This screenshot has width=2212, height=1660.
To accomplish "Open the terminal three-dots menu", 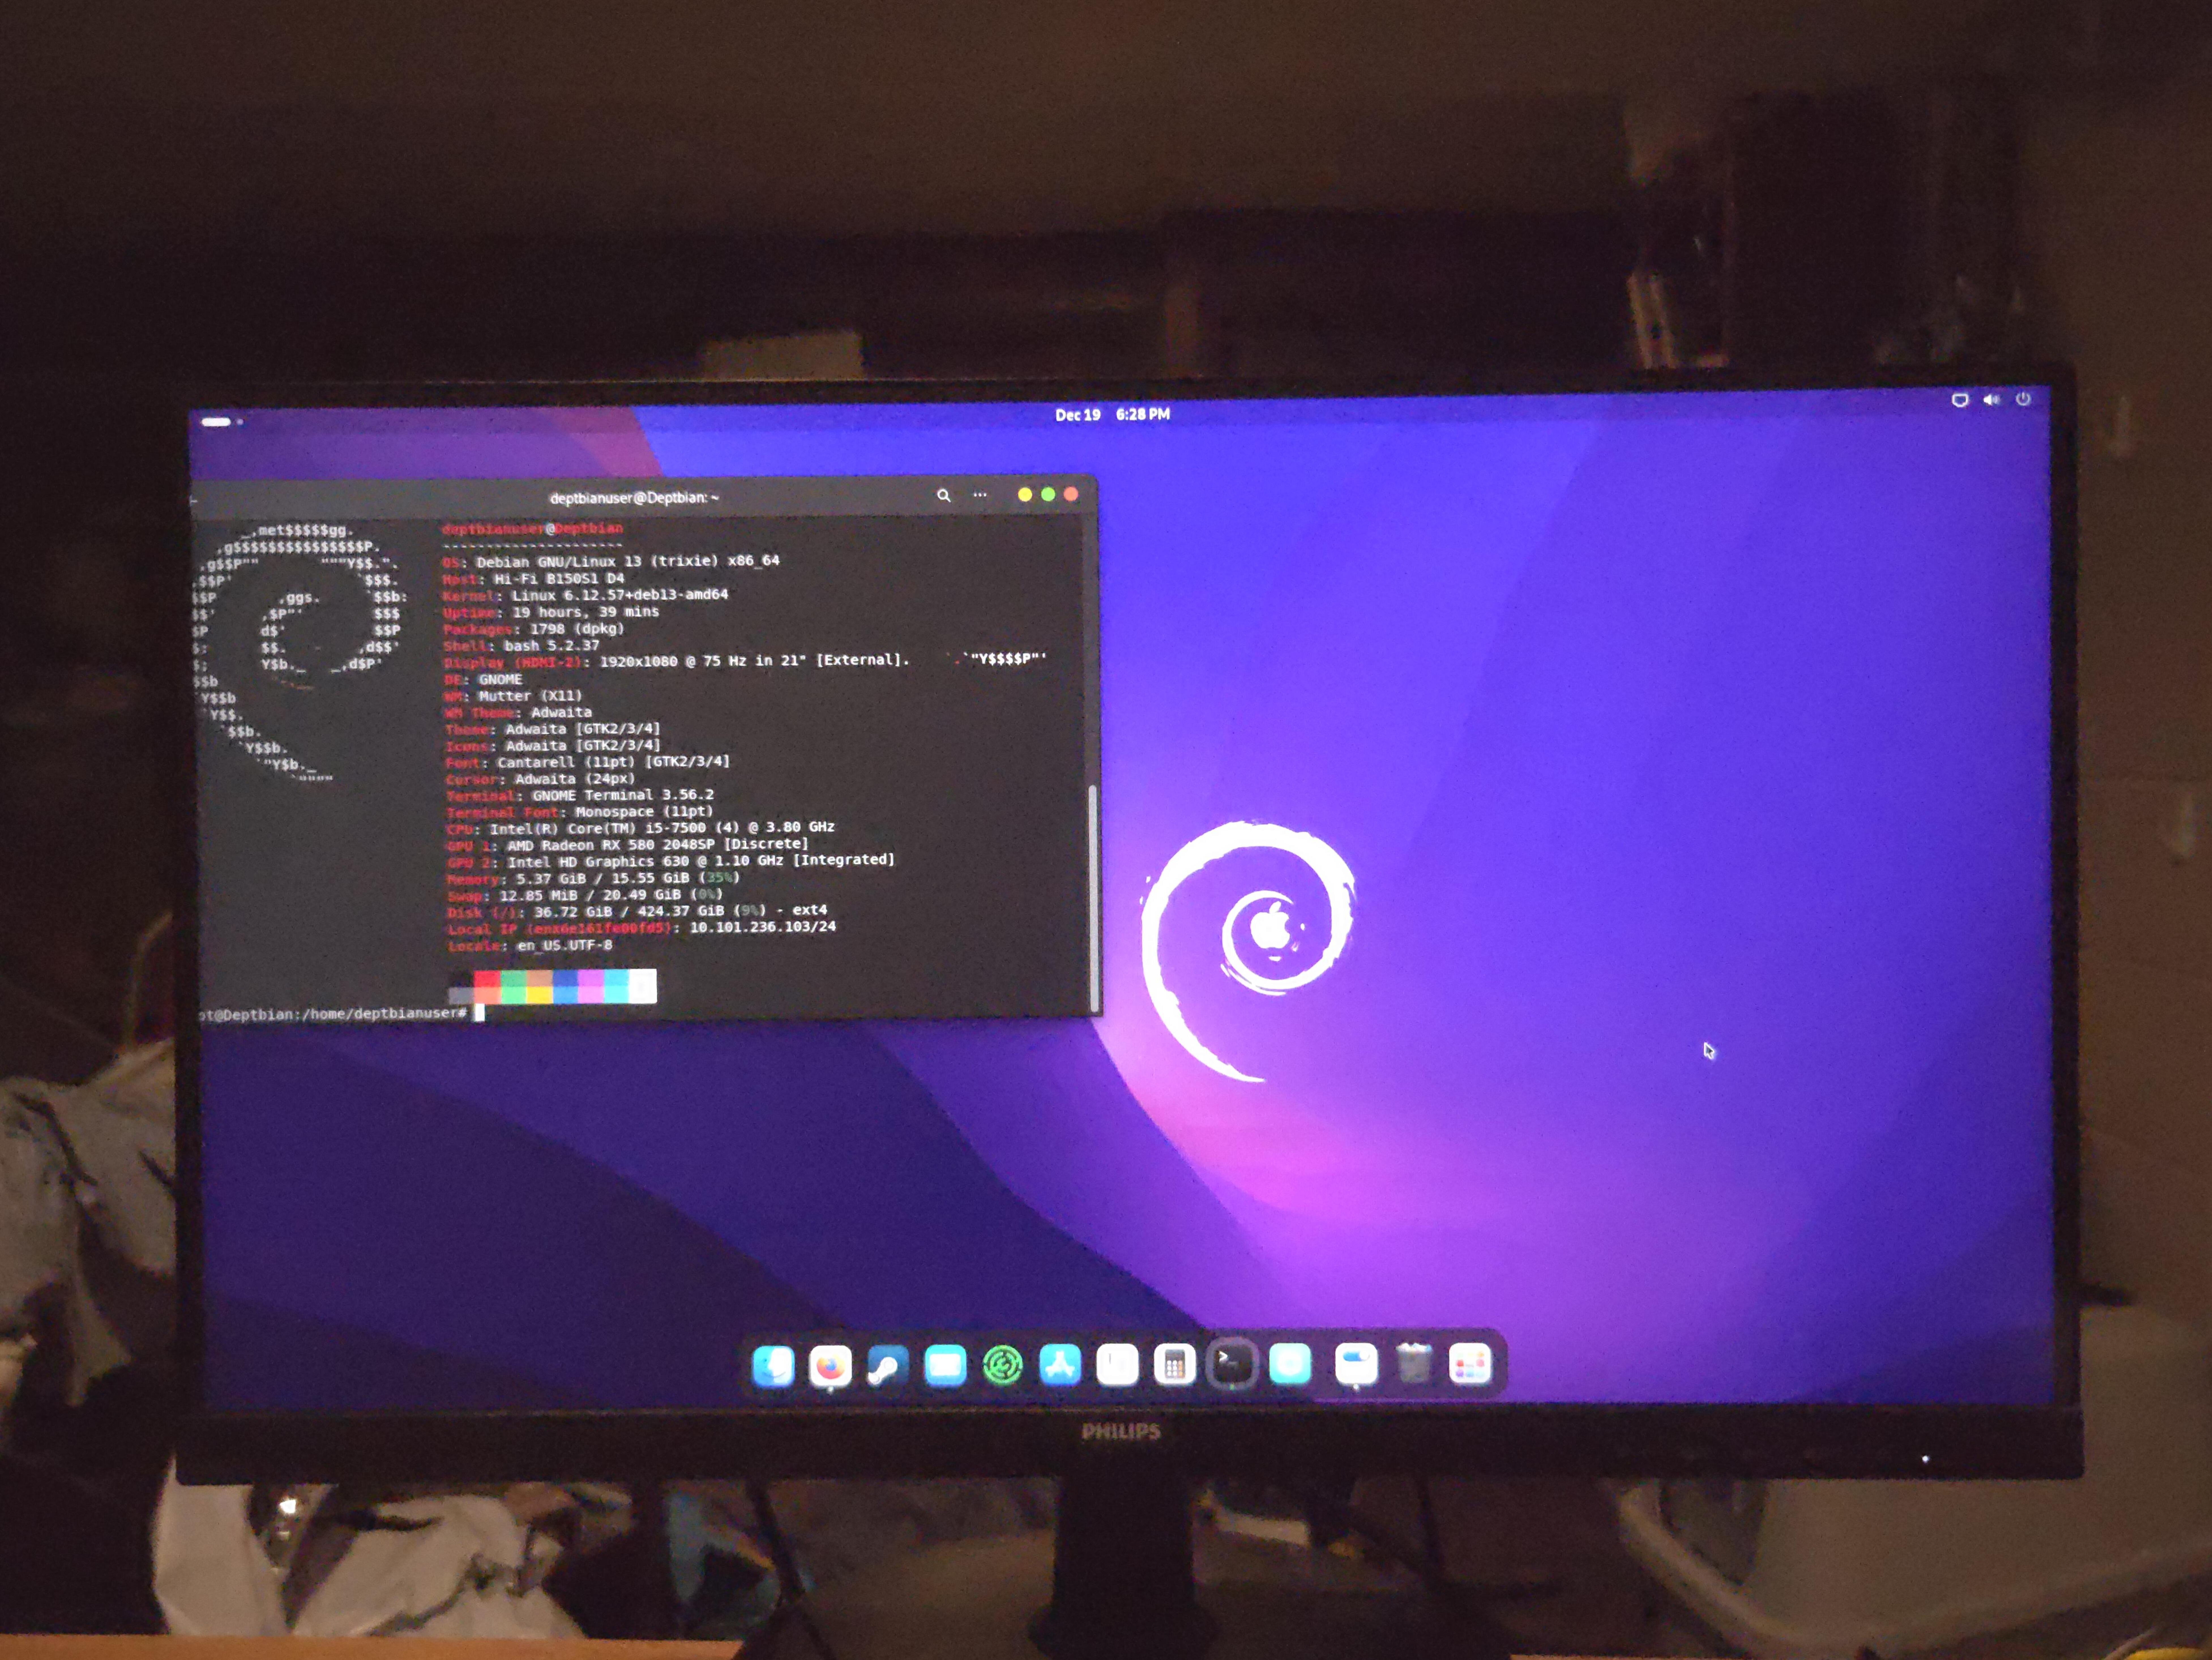I will click(980, 495).
